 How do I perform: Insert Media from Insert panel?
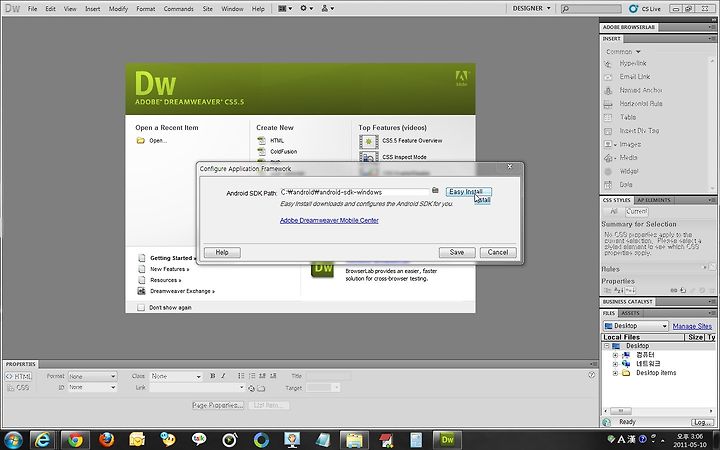point(628,158)
